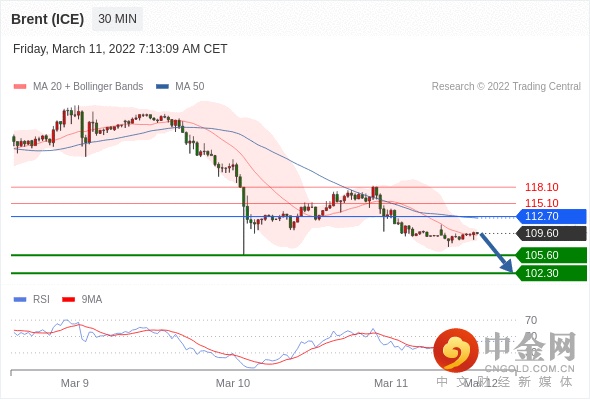Image resolution: width=590 pixels, height=400 pixels.
Task: Toggle the MA 50 legend label
Action: click(x=190, y=87)
